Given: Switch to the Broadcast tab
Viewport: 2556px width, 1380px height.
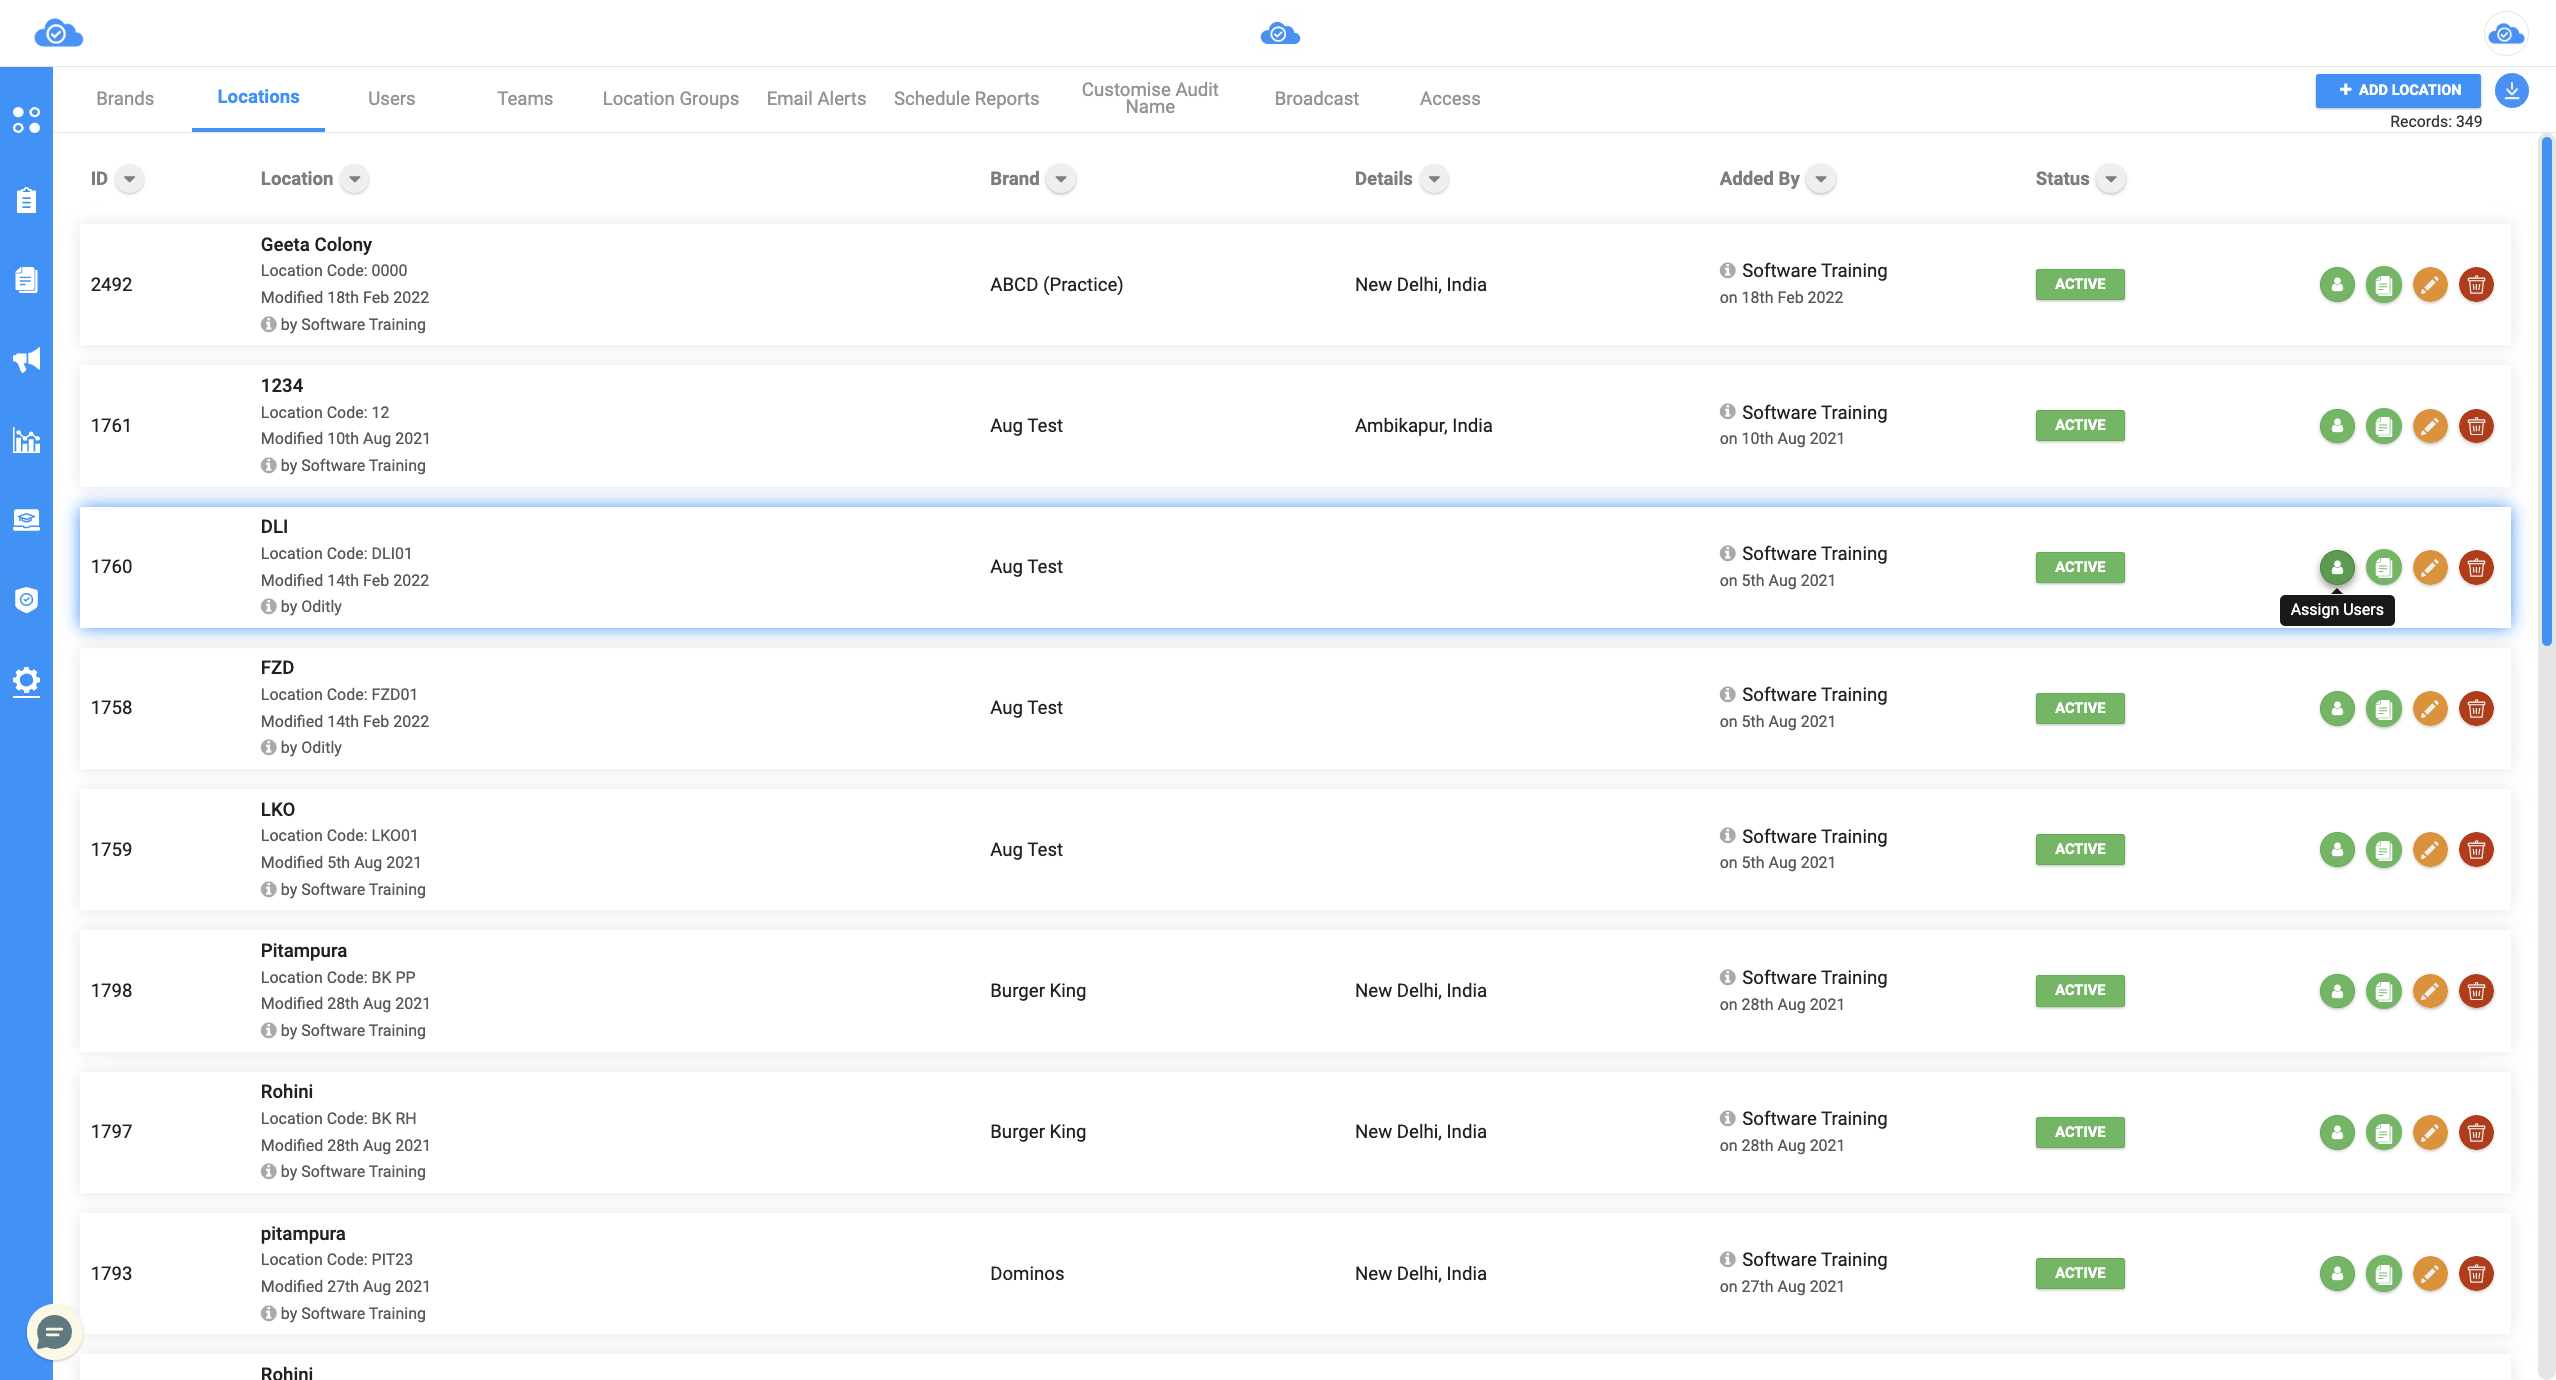Looking at the screenshot, I should coord(1316,98).
